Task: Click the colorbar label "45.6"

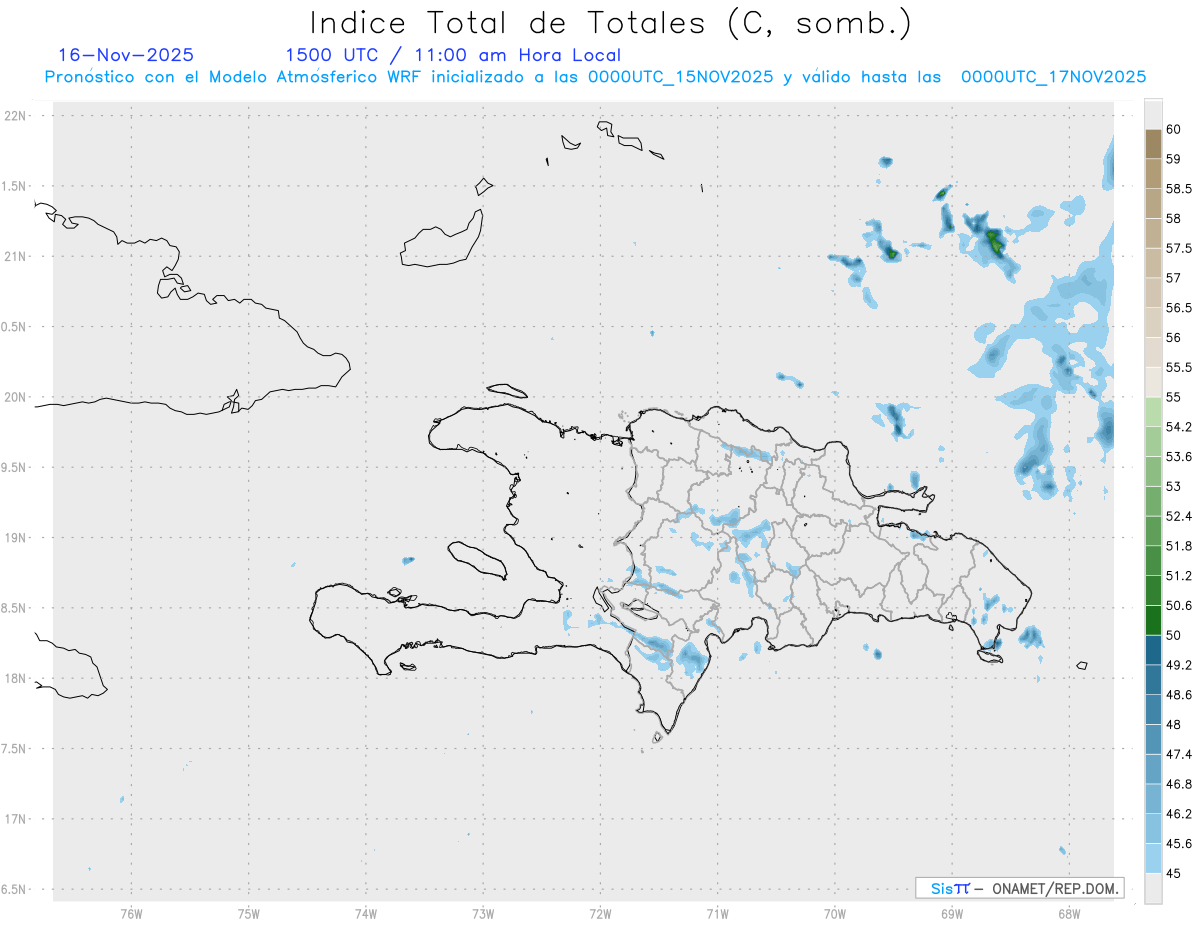Action: 1178,844
